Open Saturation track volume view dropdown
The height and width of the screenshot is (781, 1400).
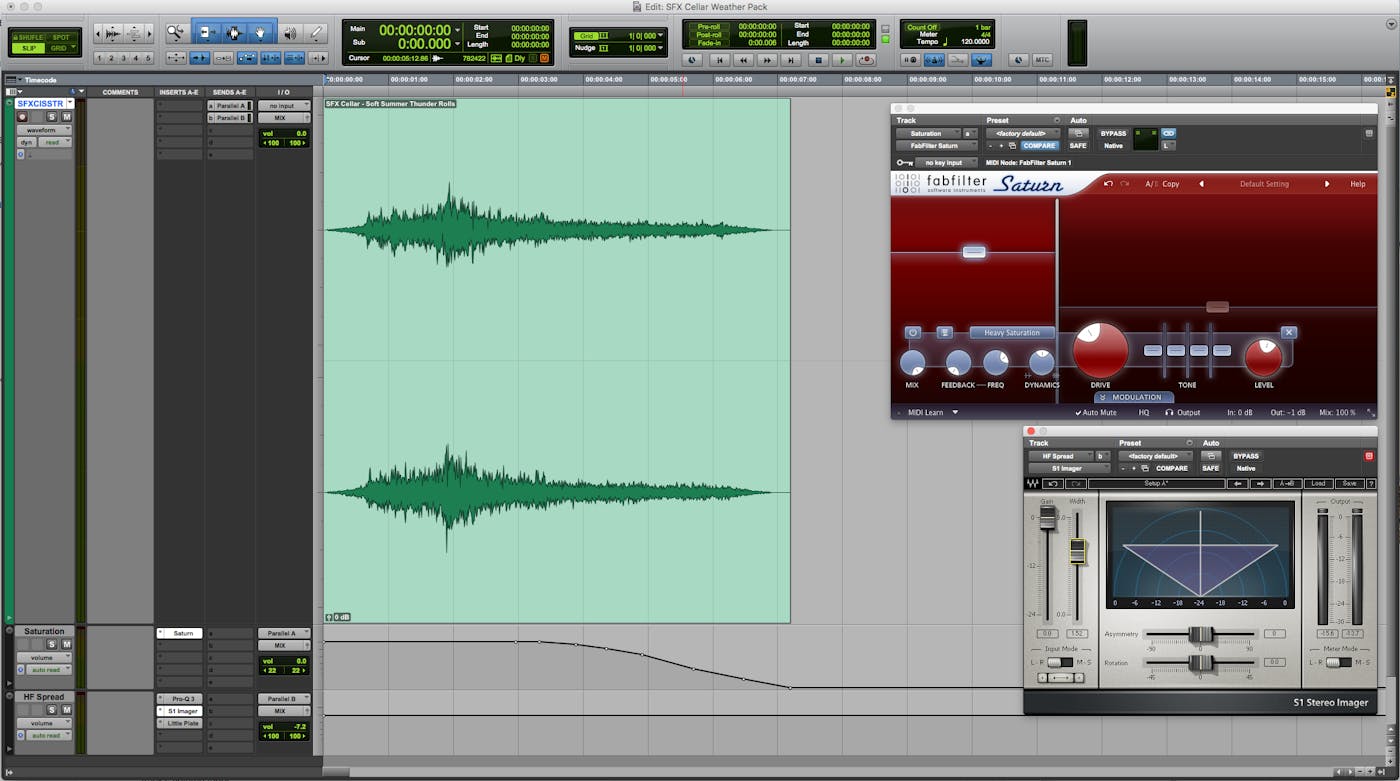(44, 658)
